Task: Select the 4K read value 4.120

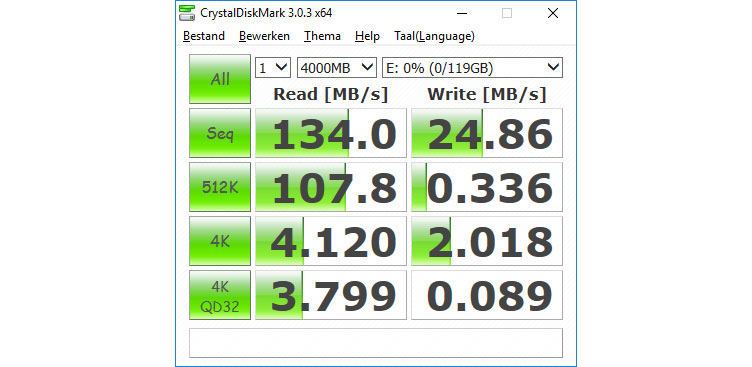Action: click(331, 241)
